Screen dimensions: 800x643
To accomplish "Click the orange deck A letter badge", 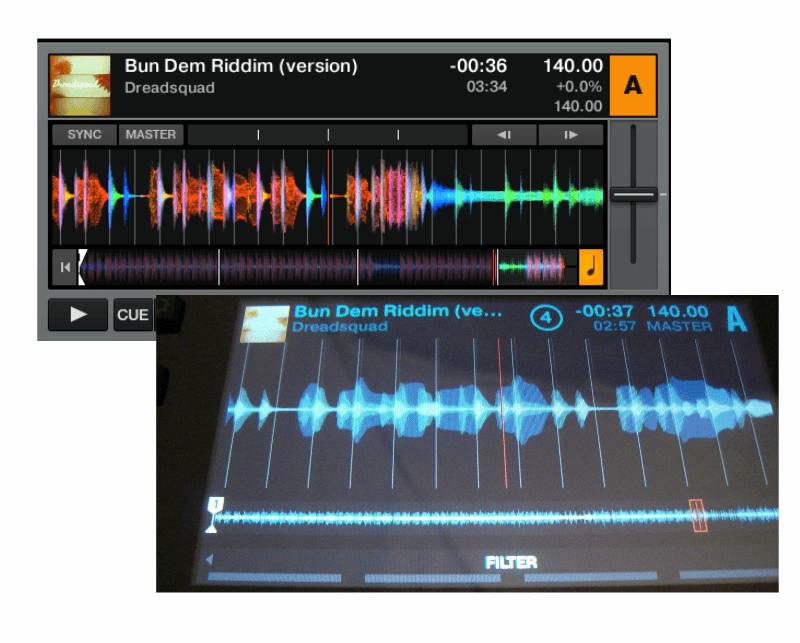I will point(632,85).
